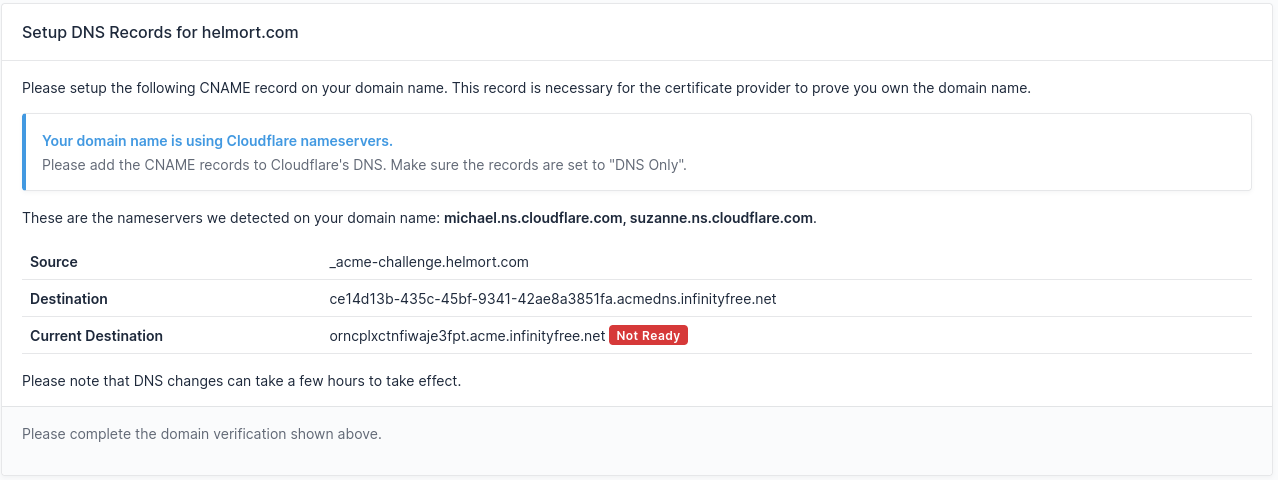Viewport: 1278px width, 480px height.
Task: Click the "Please complete the domain verification" footer text
Action: point(202,434)
